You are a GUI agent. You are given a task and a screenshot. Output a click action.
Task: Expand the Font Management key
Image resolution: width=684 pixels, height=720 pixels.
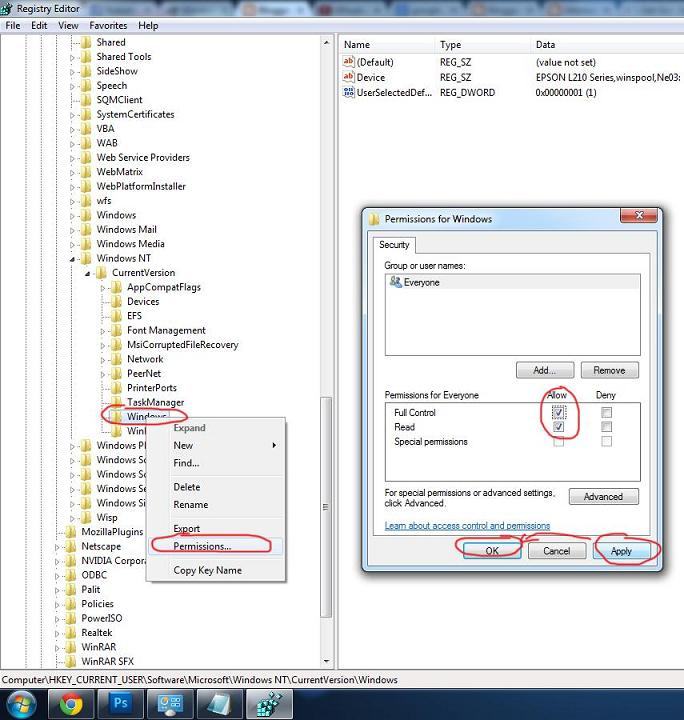pos(102,331)
